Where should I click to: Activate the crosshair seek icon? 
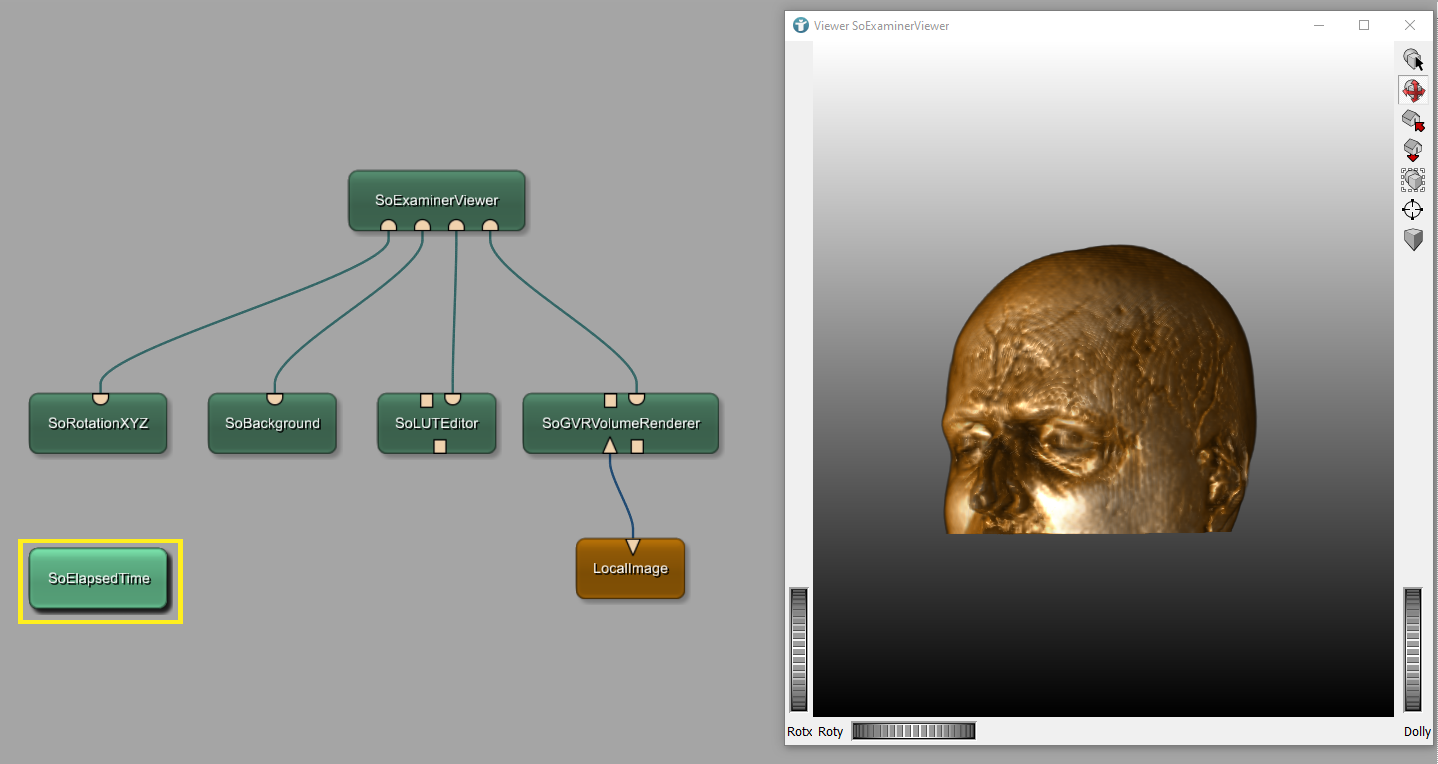1412,210
